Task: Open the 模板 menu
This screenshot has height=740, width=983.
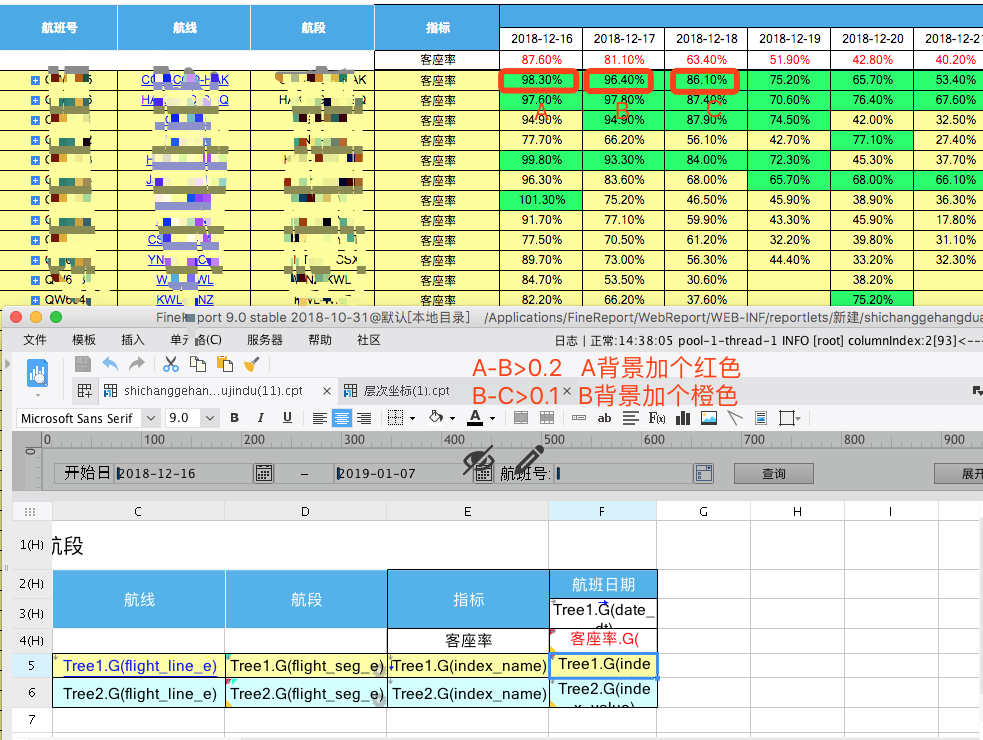Action: coord(84,340)
